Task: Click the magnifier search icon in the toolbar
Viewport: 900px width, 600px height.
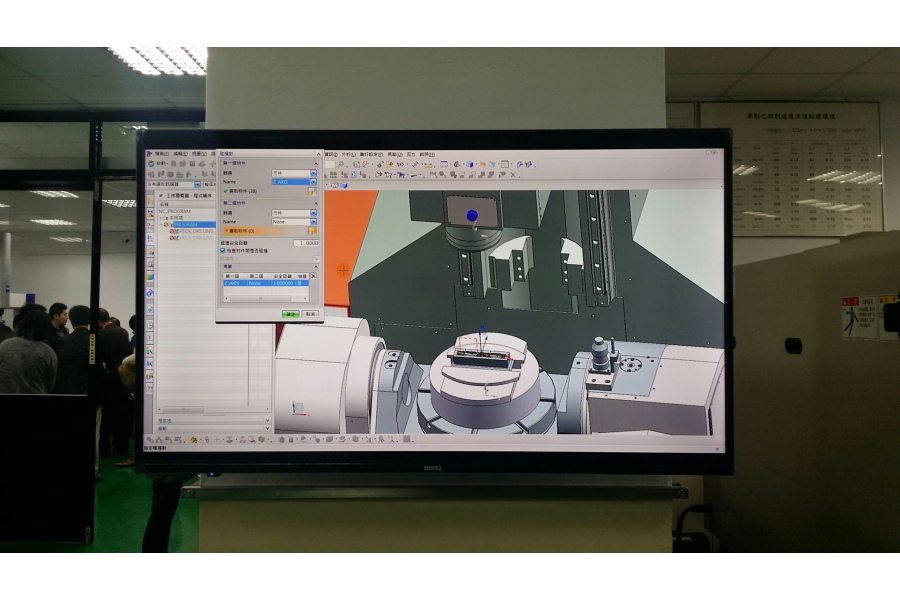Action: [340, 165]
